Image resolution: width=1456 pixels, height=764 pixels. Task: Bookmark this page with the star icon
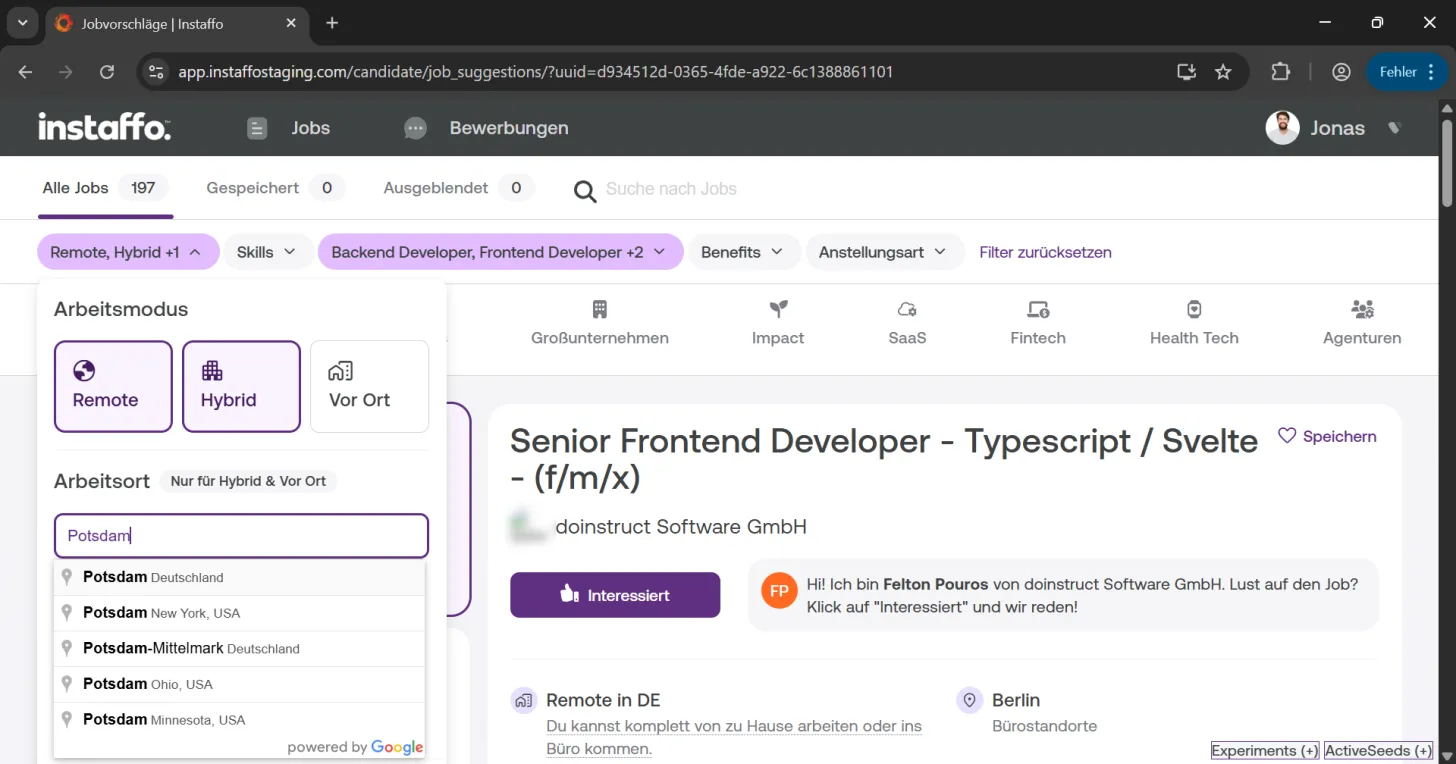coord(1223,72)
